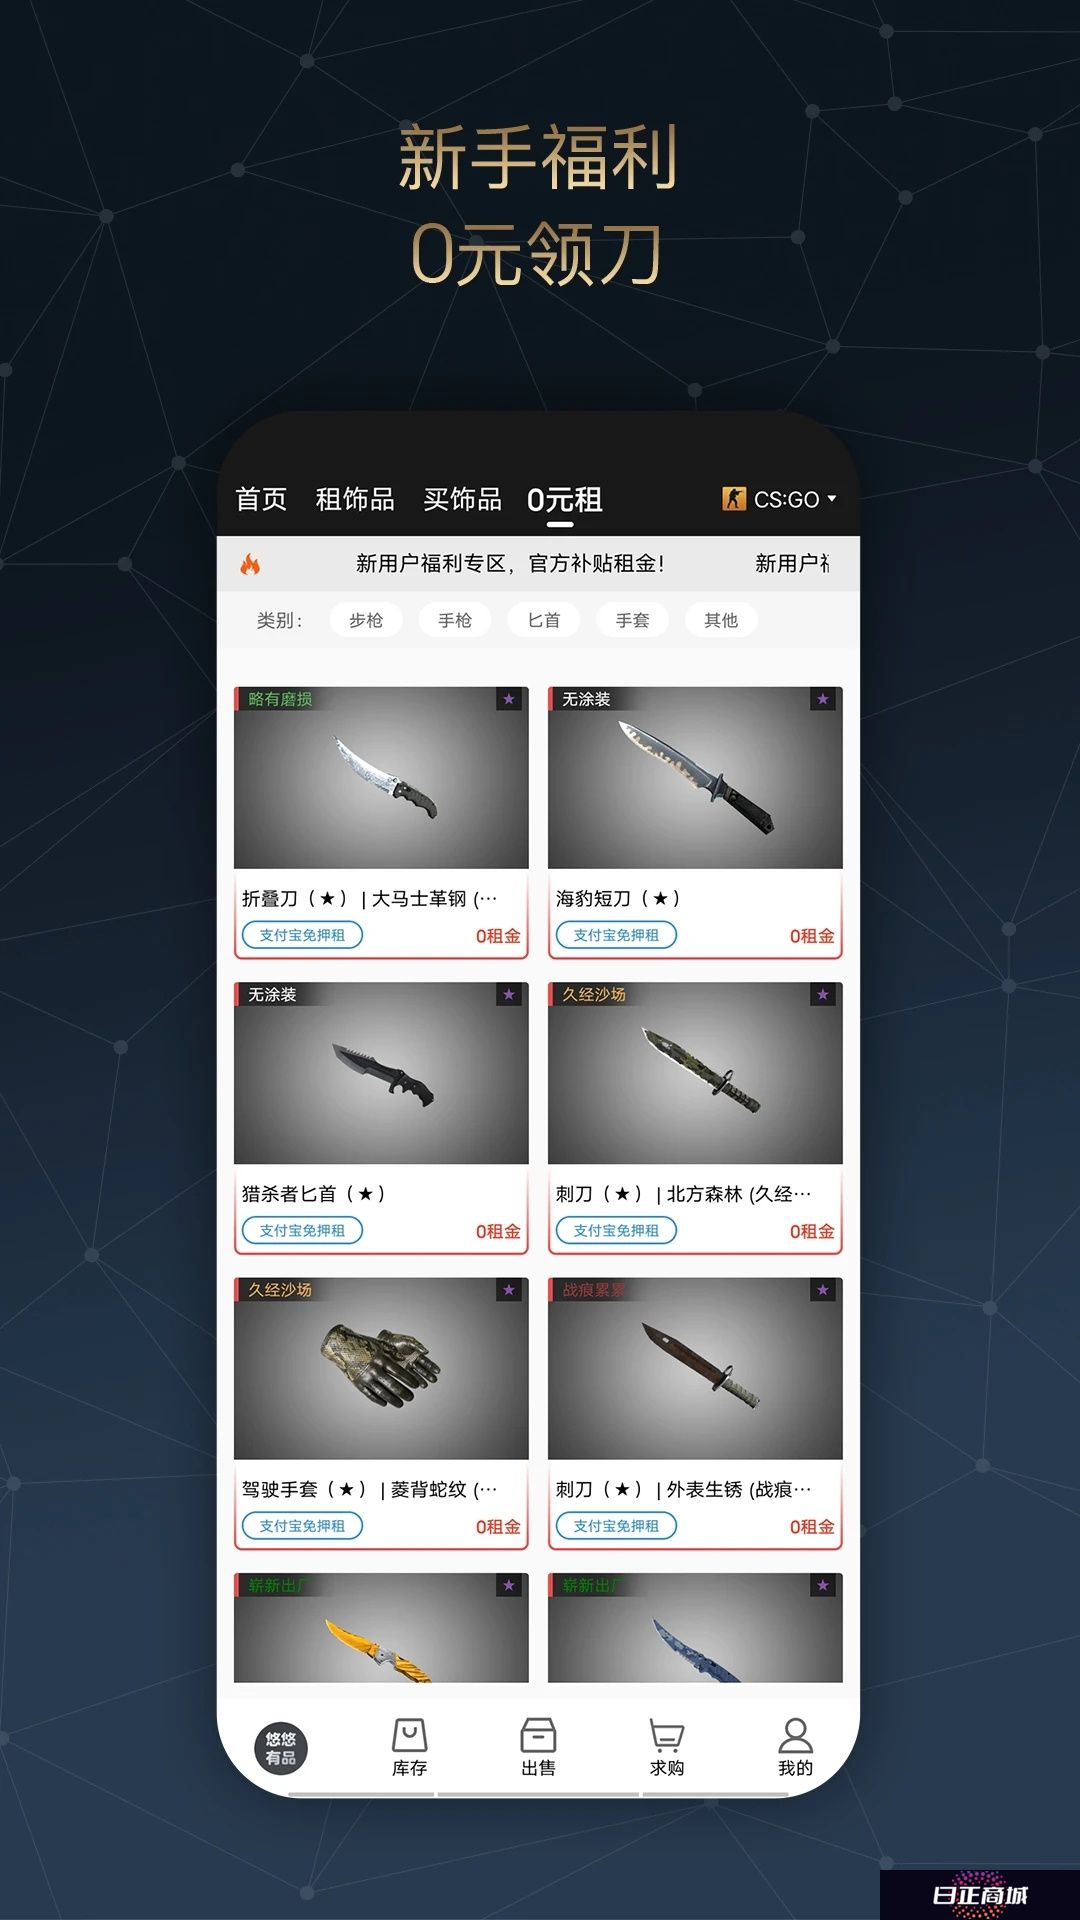Select the 匕首 category filter
The width and height of the screenshot is (1080, 1920).
click(x=544, y=620)
